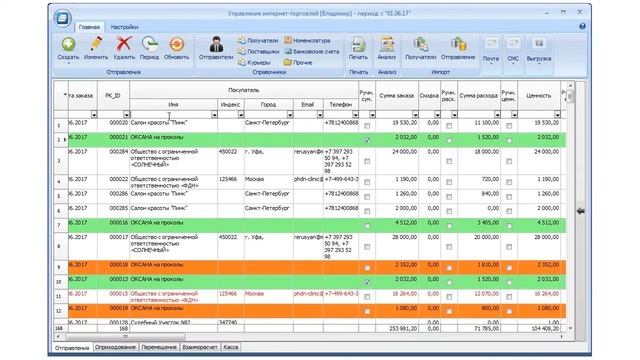The width and height of the screenshot is (640, 360).
Task: Click the Удалить red cross icon
Action: (x=124, y=44)
